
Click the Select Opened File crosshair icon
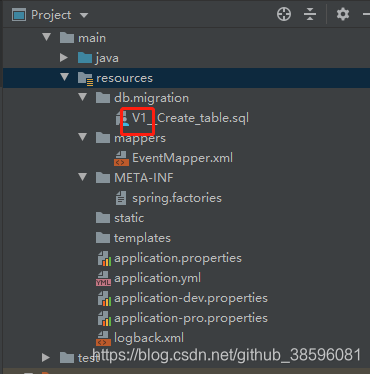click(284, 14)
